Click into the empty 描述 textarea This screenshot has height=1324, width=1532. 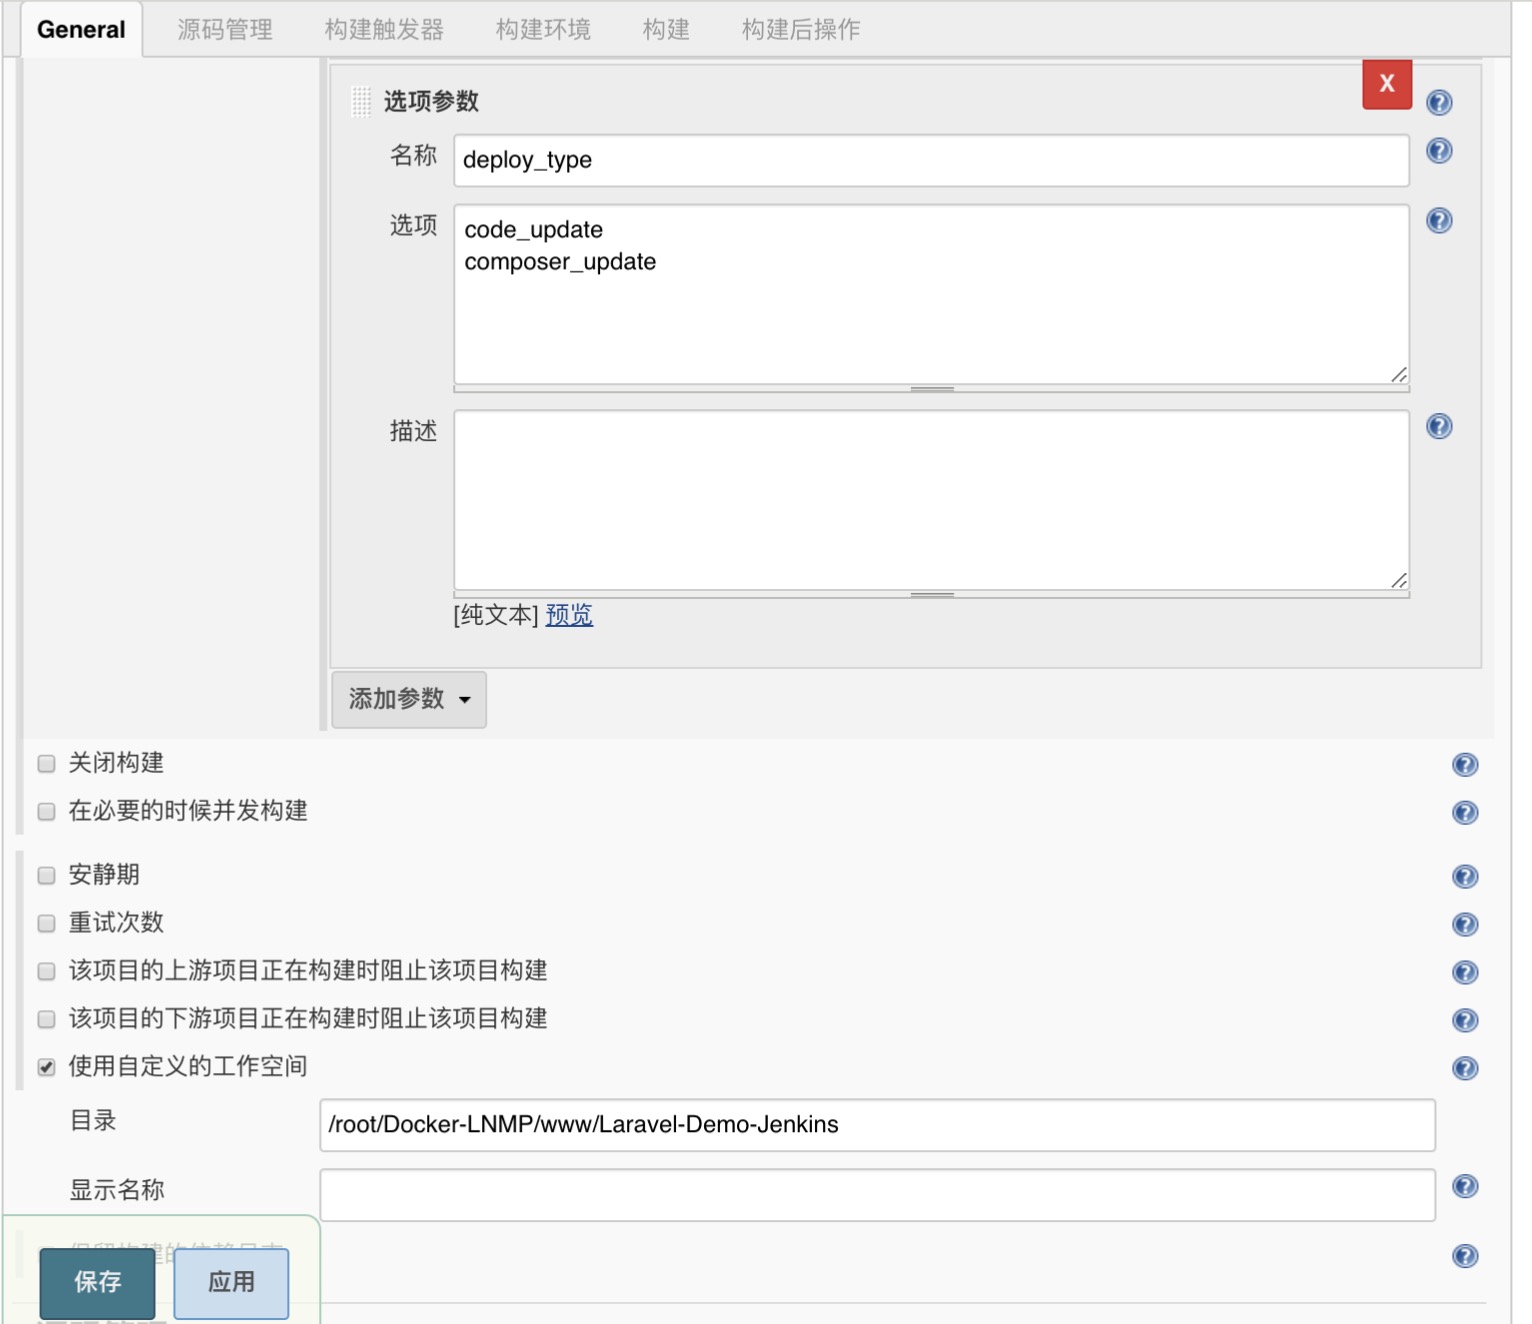click(x=931, y=501)
